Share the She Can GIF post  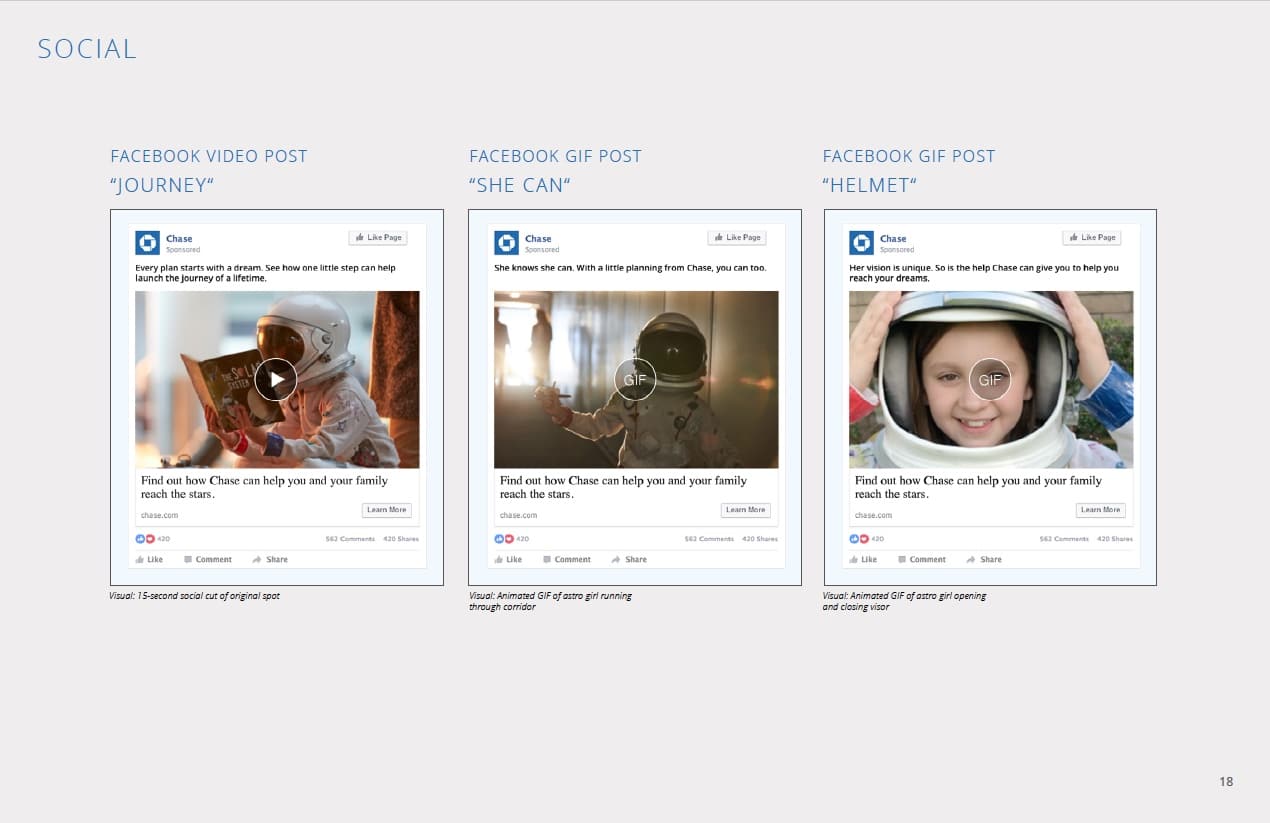coord(629,559)
